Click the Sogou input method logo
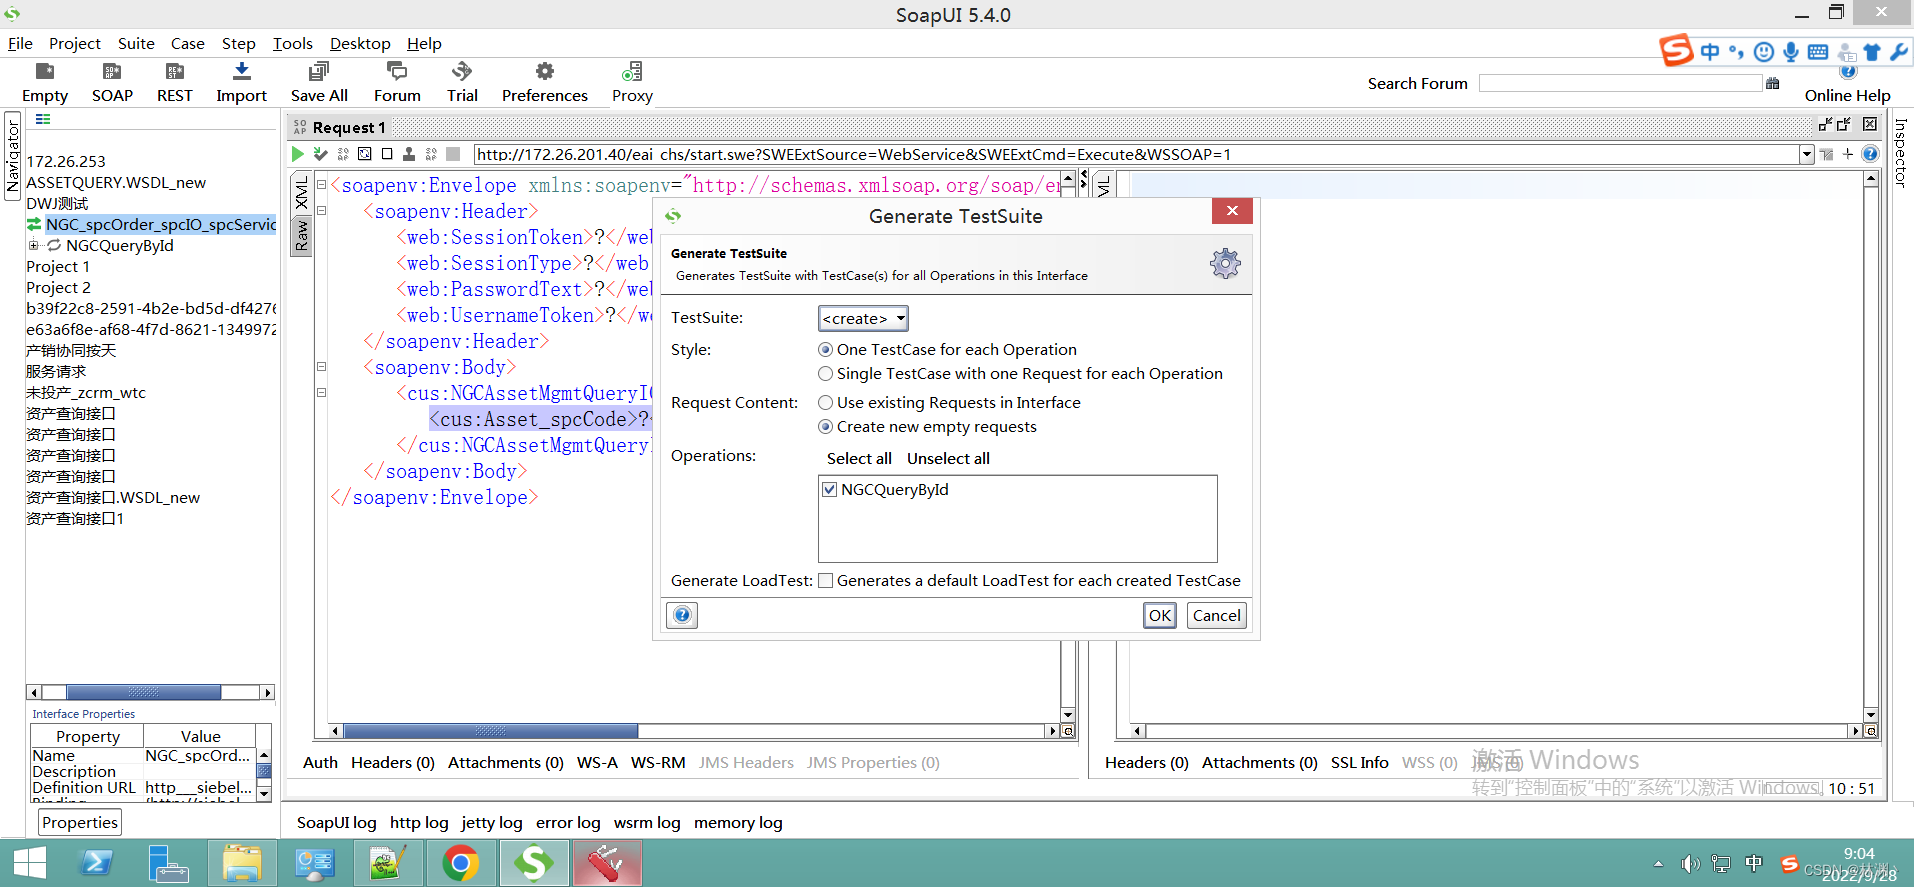The image size is (1914, 887). coord(1677,50)
